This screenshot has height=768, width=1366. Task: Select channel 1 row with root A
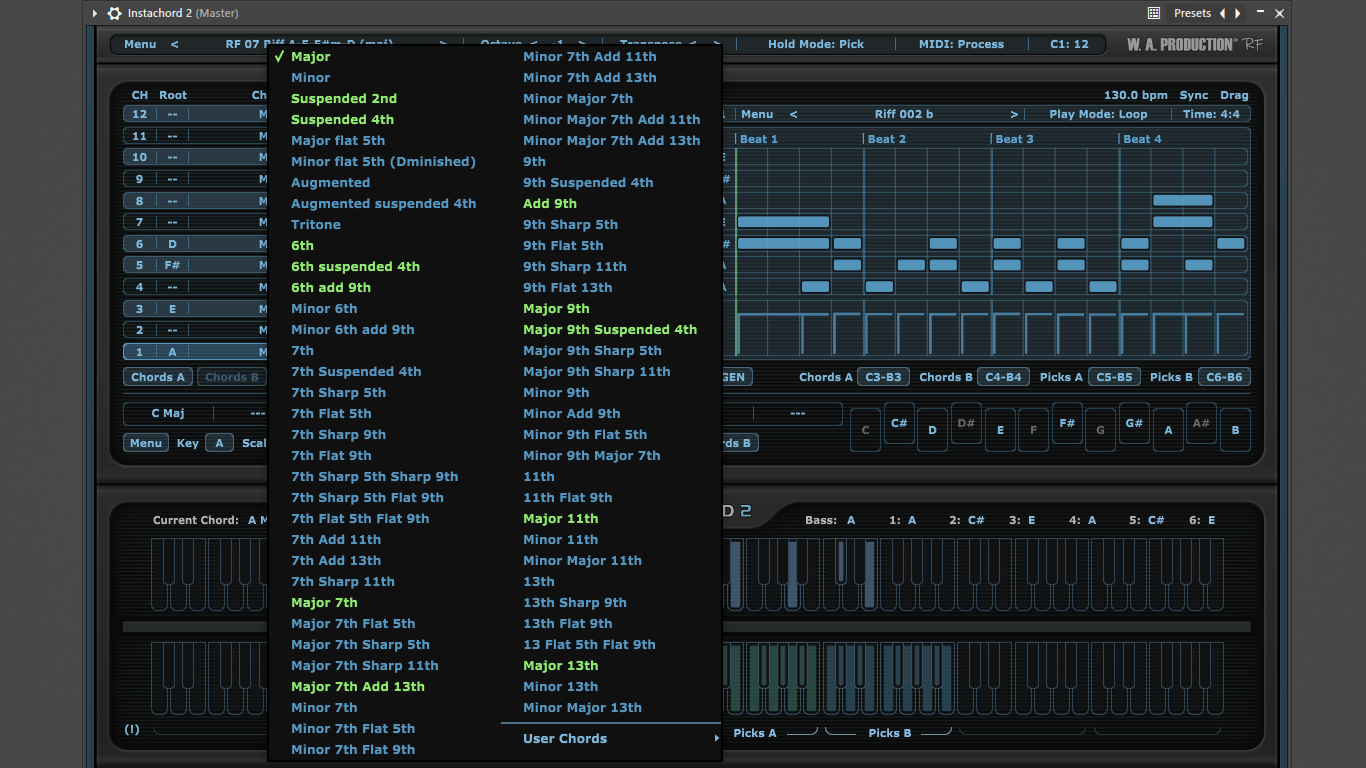click(x=195, y=352)
